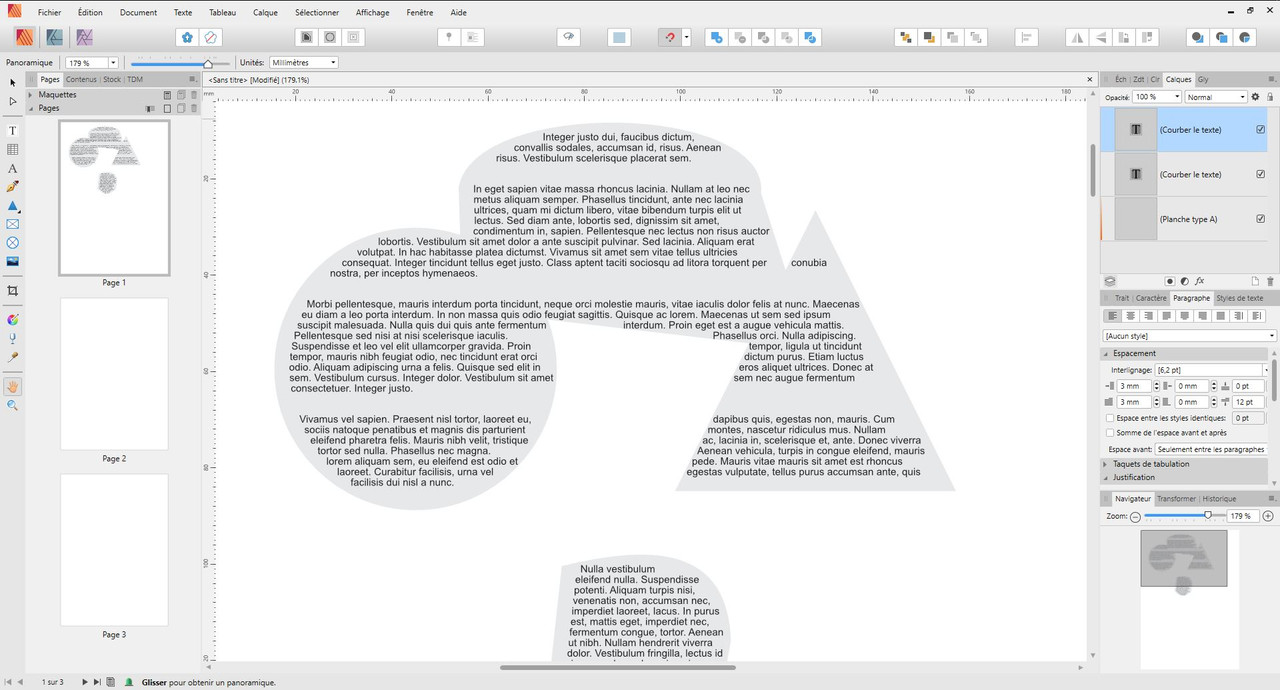
Task: Open the Opacité 100 % dropdown
Action: coord(1175,97)
